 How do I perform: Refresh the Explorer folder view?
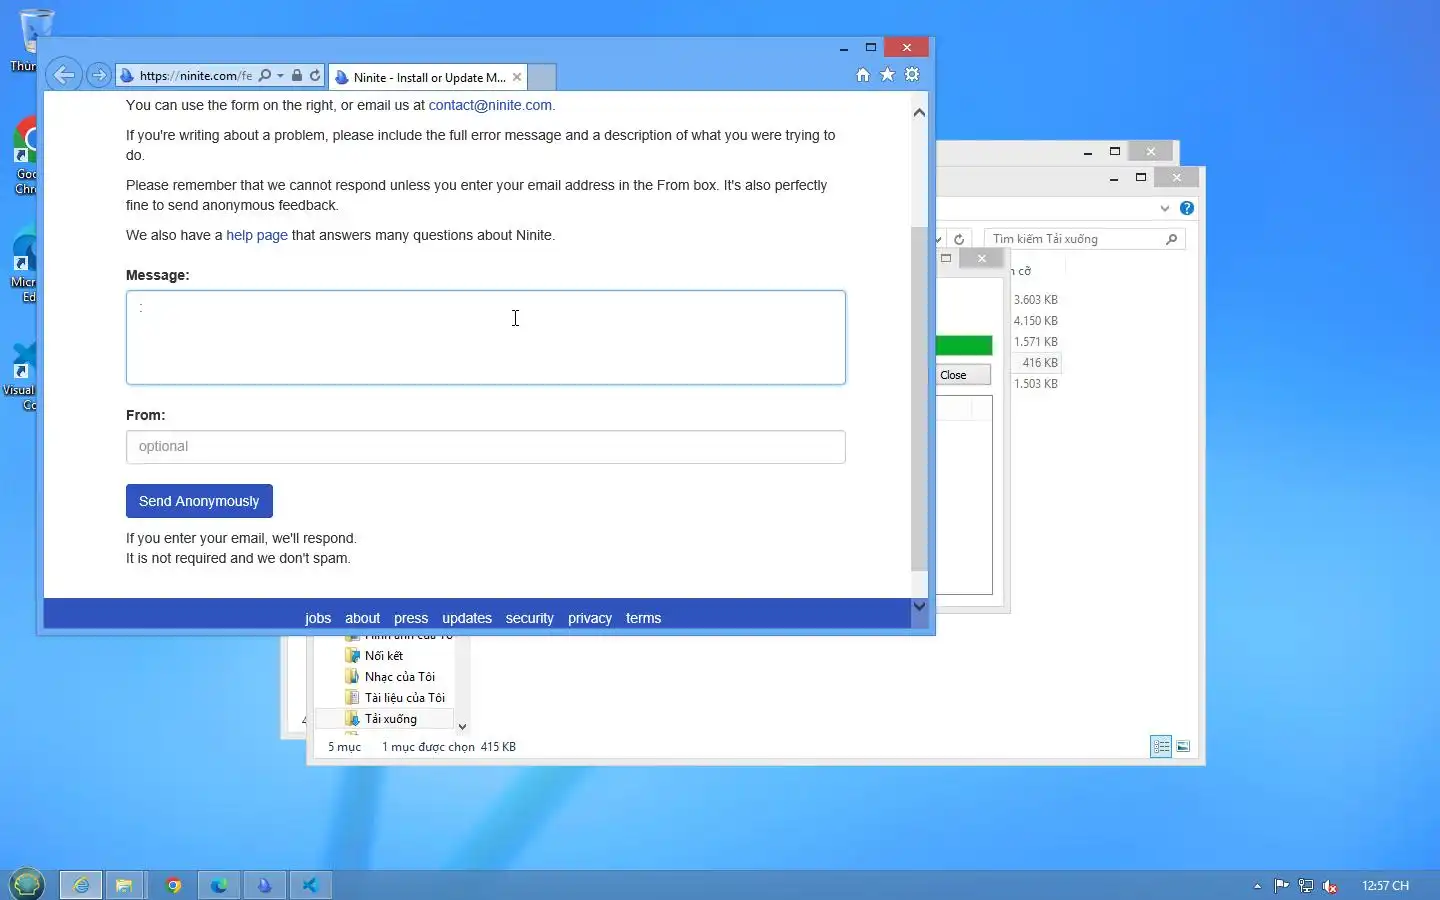tap(959, 239)
